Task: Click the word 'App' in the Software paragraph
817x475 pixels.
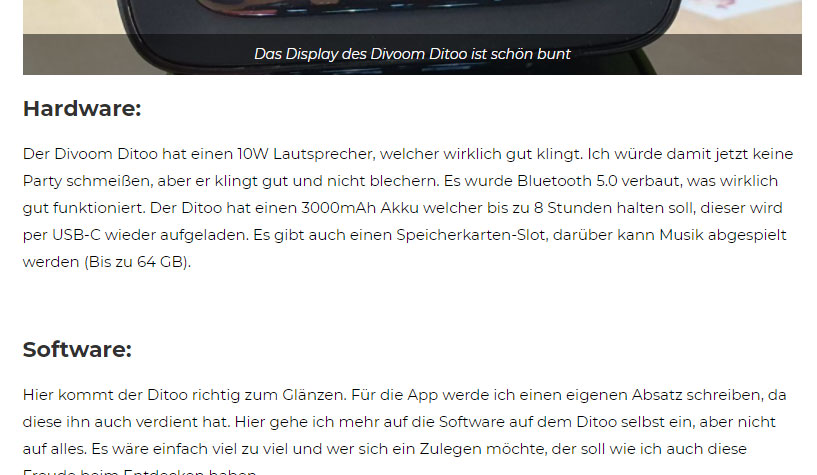Action: click(423, 395)
